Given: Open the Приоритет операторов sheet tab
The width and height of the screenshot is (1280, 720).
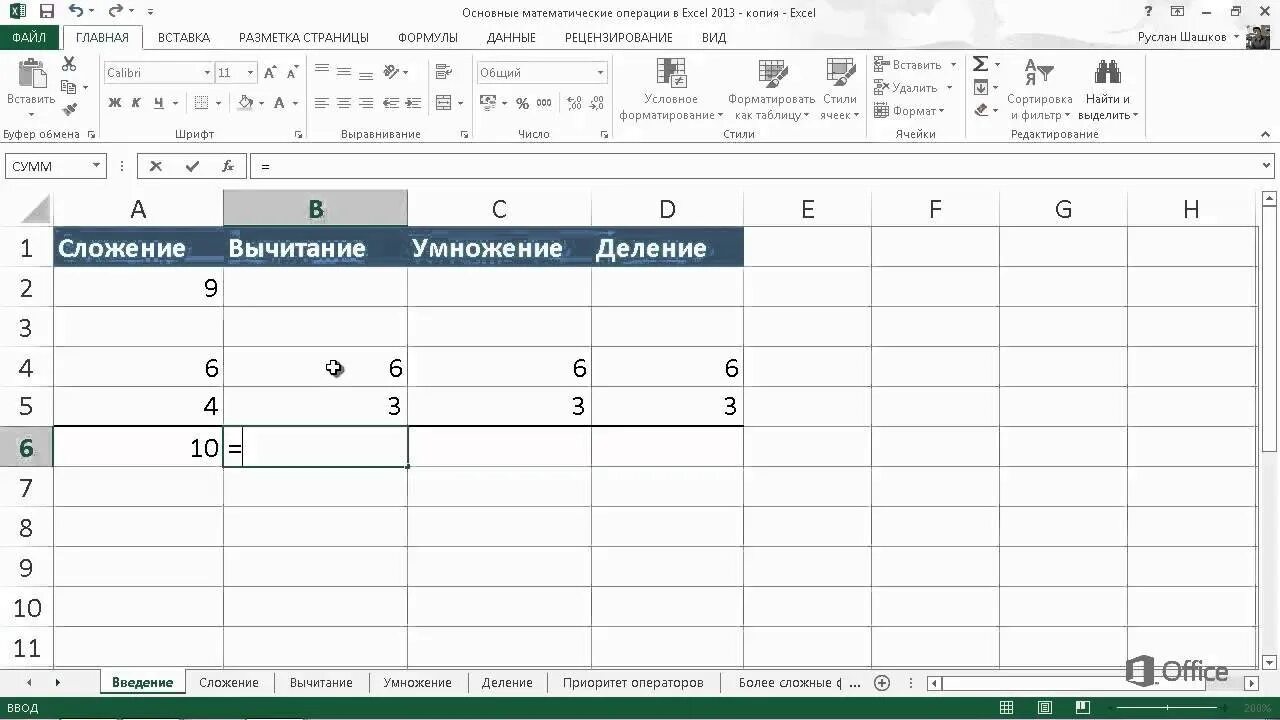Looking at the screenshot, I should click(633, 682).
